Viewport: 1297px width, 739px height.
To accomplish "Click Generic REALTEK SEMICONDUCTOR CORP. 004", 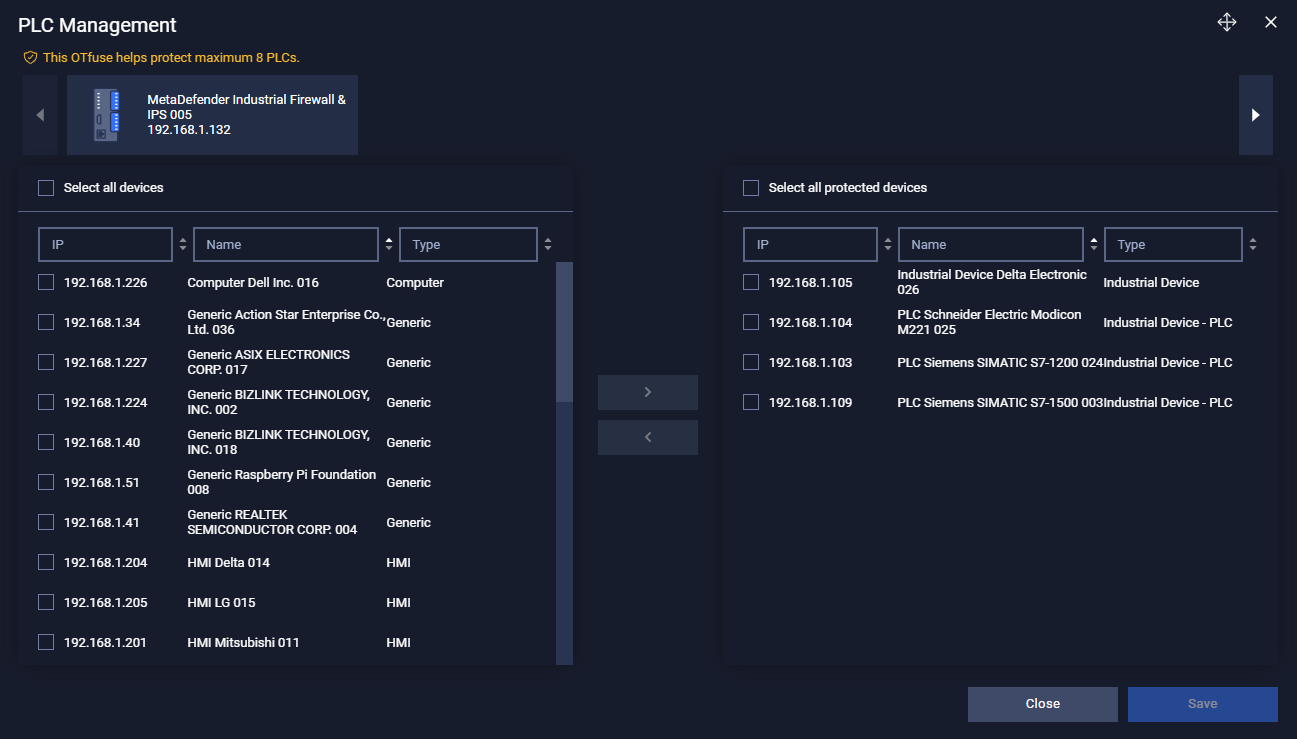I will (x=272, y=522).
